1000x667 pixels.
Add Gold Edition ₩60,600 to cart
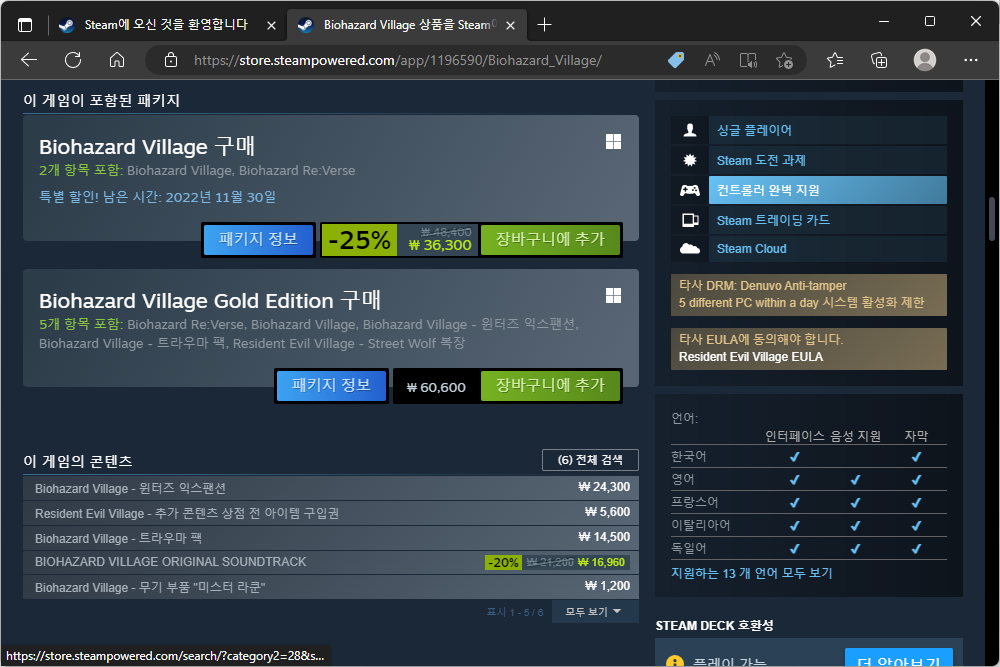[550, 385]
